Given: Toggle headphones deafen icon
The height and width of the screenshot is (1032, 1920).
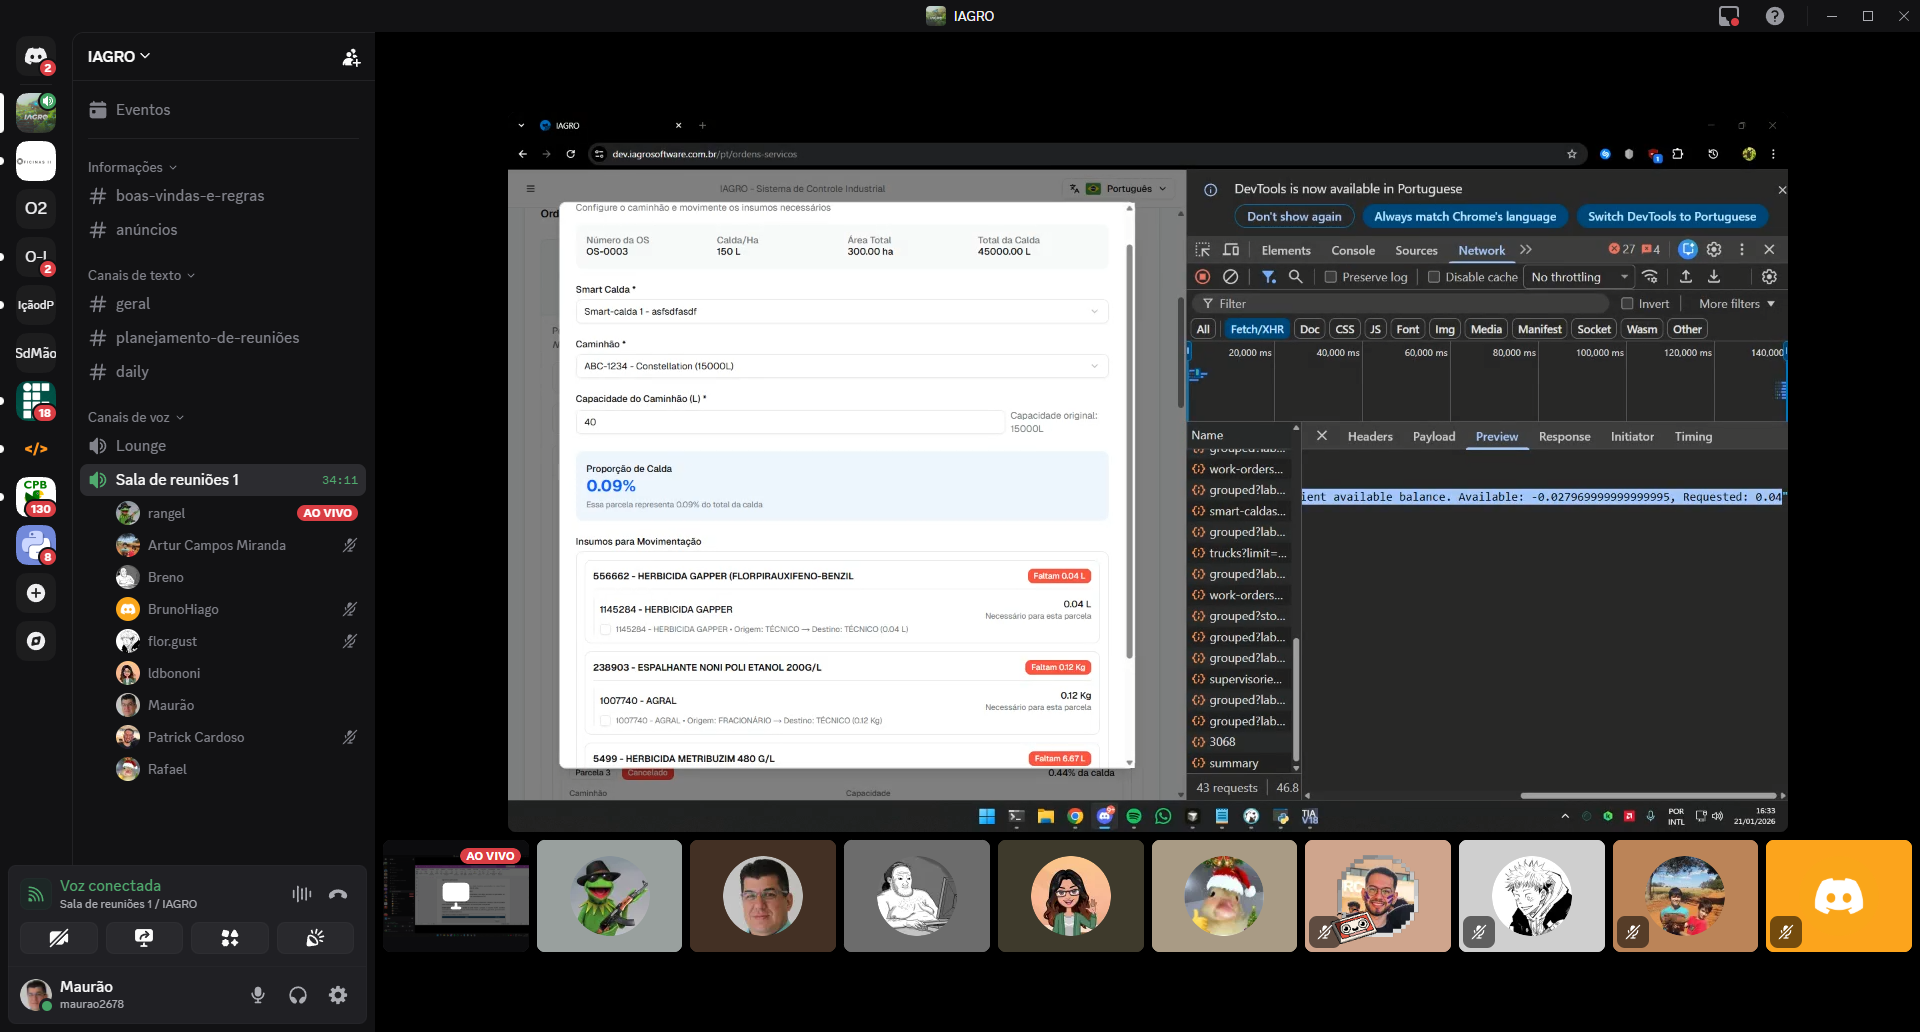Looking at the screenshot, I should point(298,995).
